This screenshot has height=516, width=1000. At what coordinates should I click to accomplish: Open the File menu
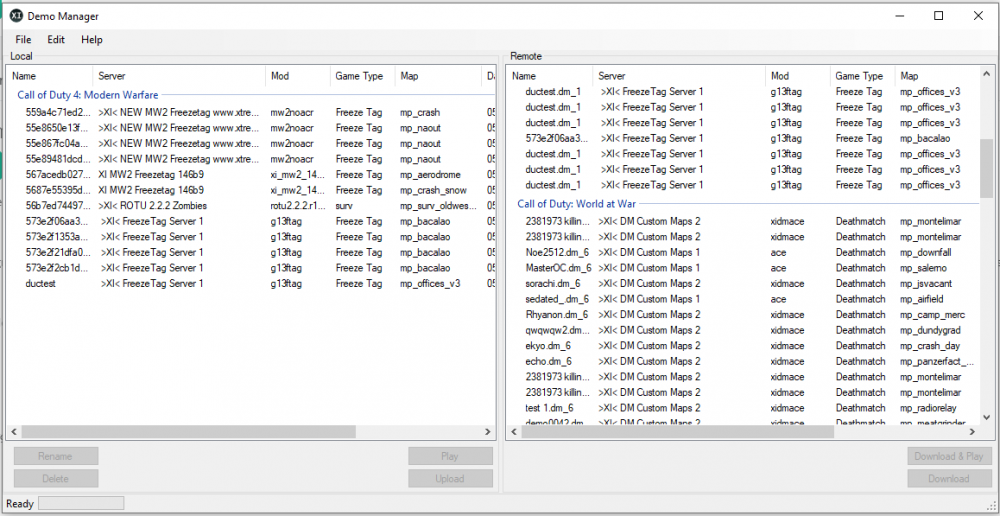pos(23,40)
